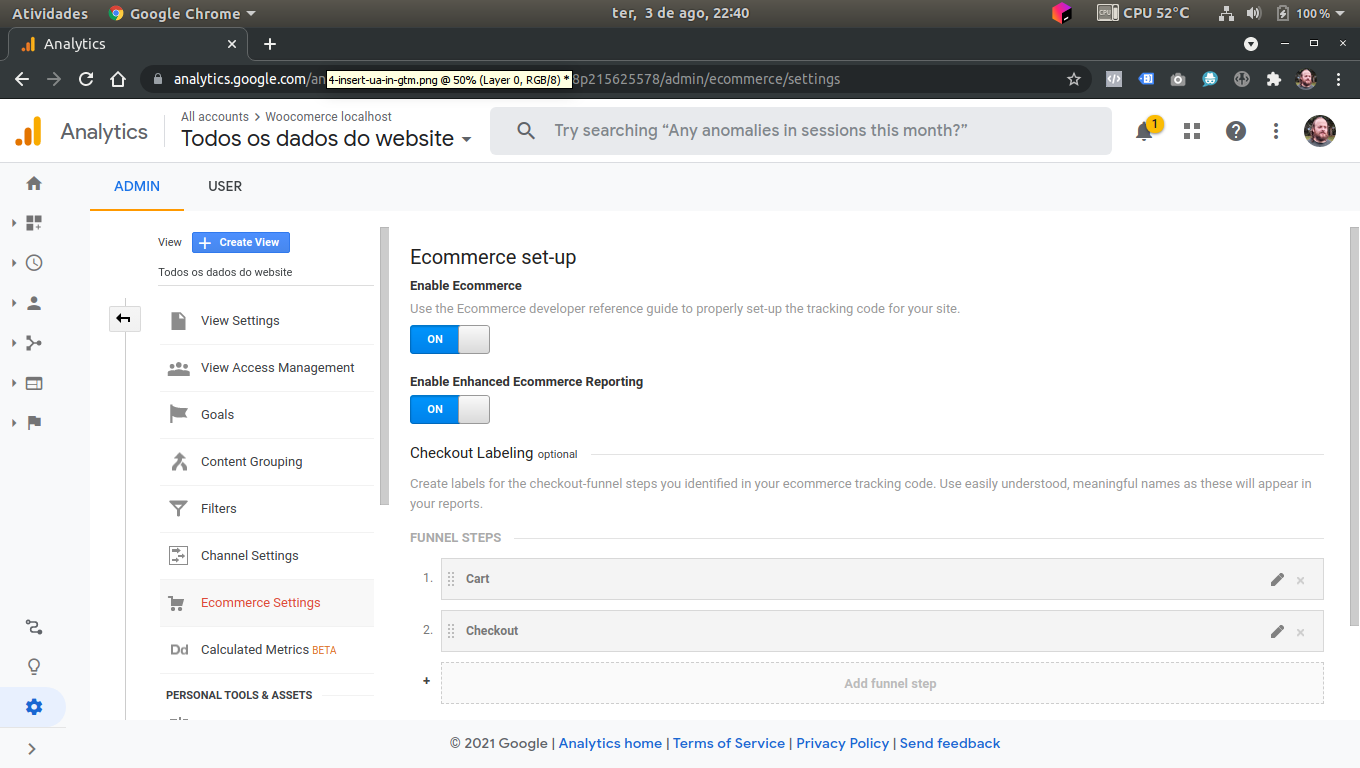Viewport: 1360px width, 768px height.
Task: Toggle Enhanced Ecommerce Reporting switch
Action: coord(449,409)
